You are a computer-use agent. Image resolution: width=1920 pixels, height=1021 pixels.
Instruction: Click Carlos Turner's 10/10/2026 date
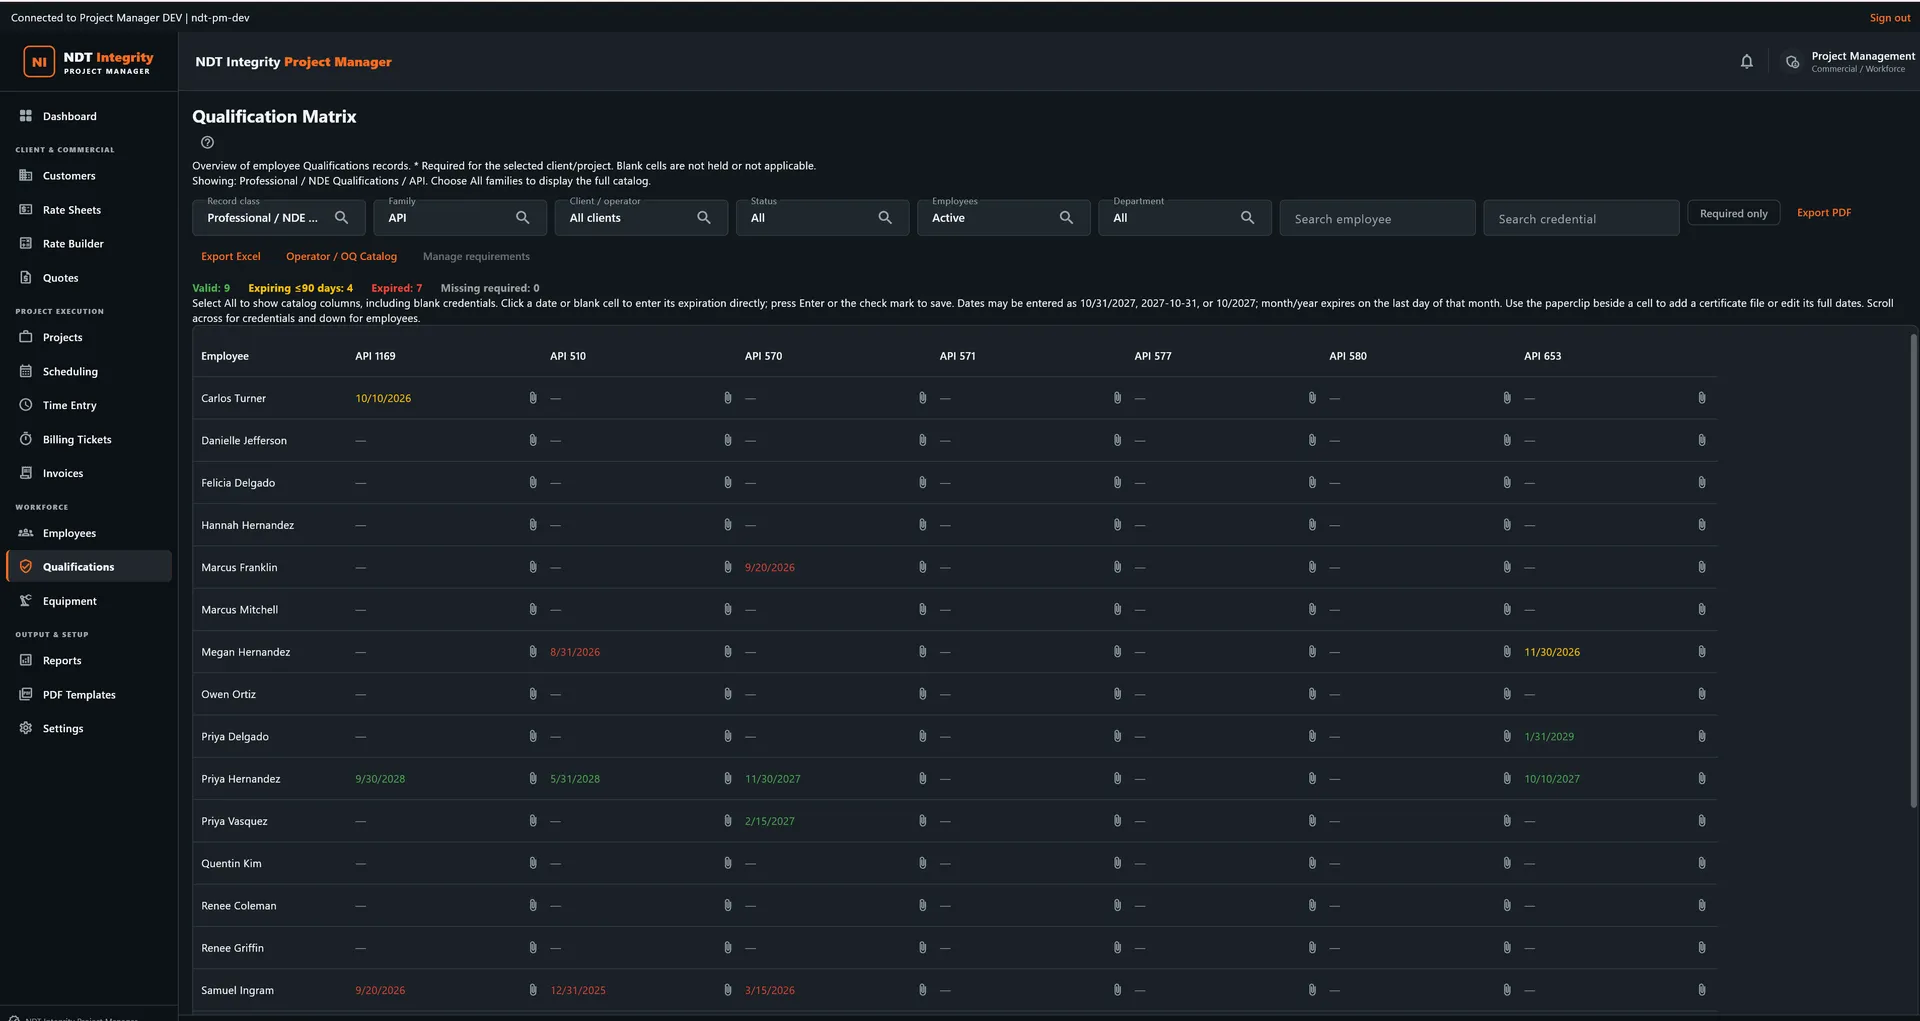tap(383, 398)
